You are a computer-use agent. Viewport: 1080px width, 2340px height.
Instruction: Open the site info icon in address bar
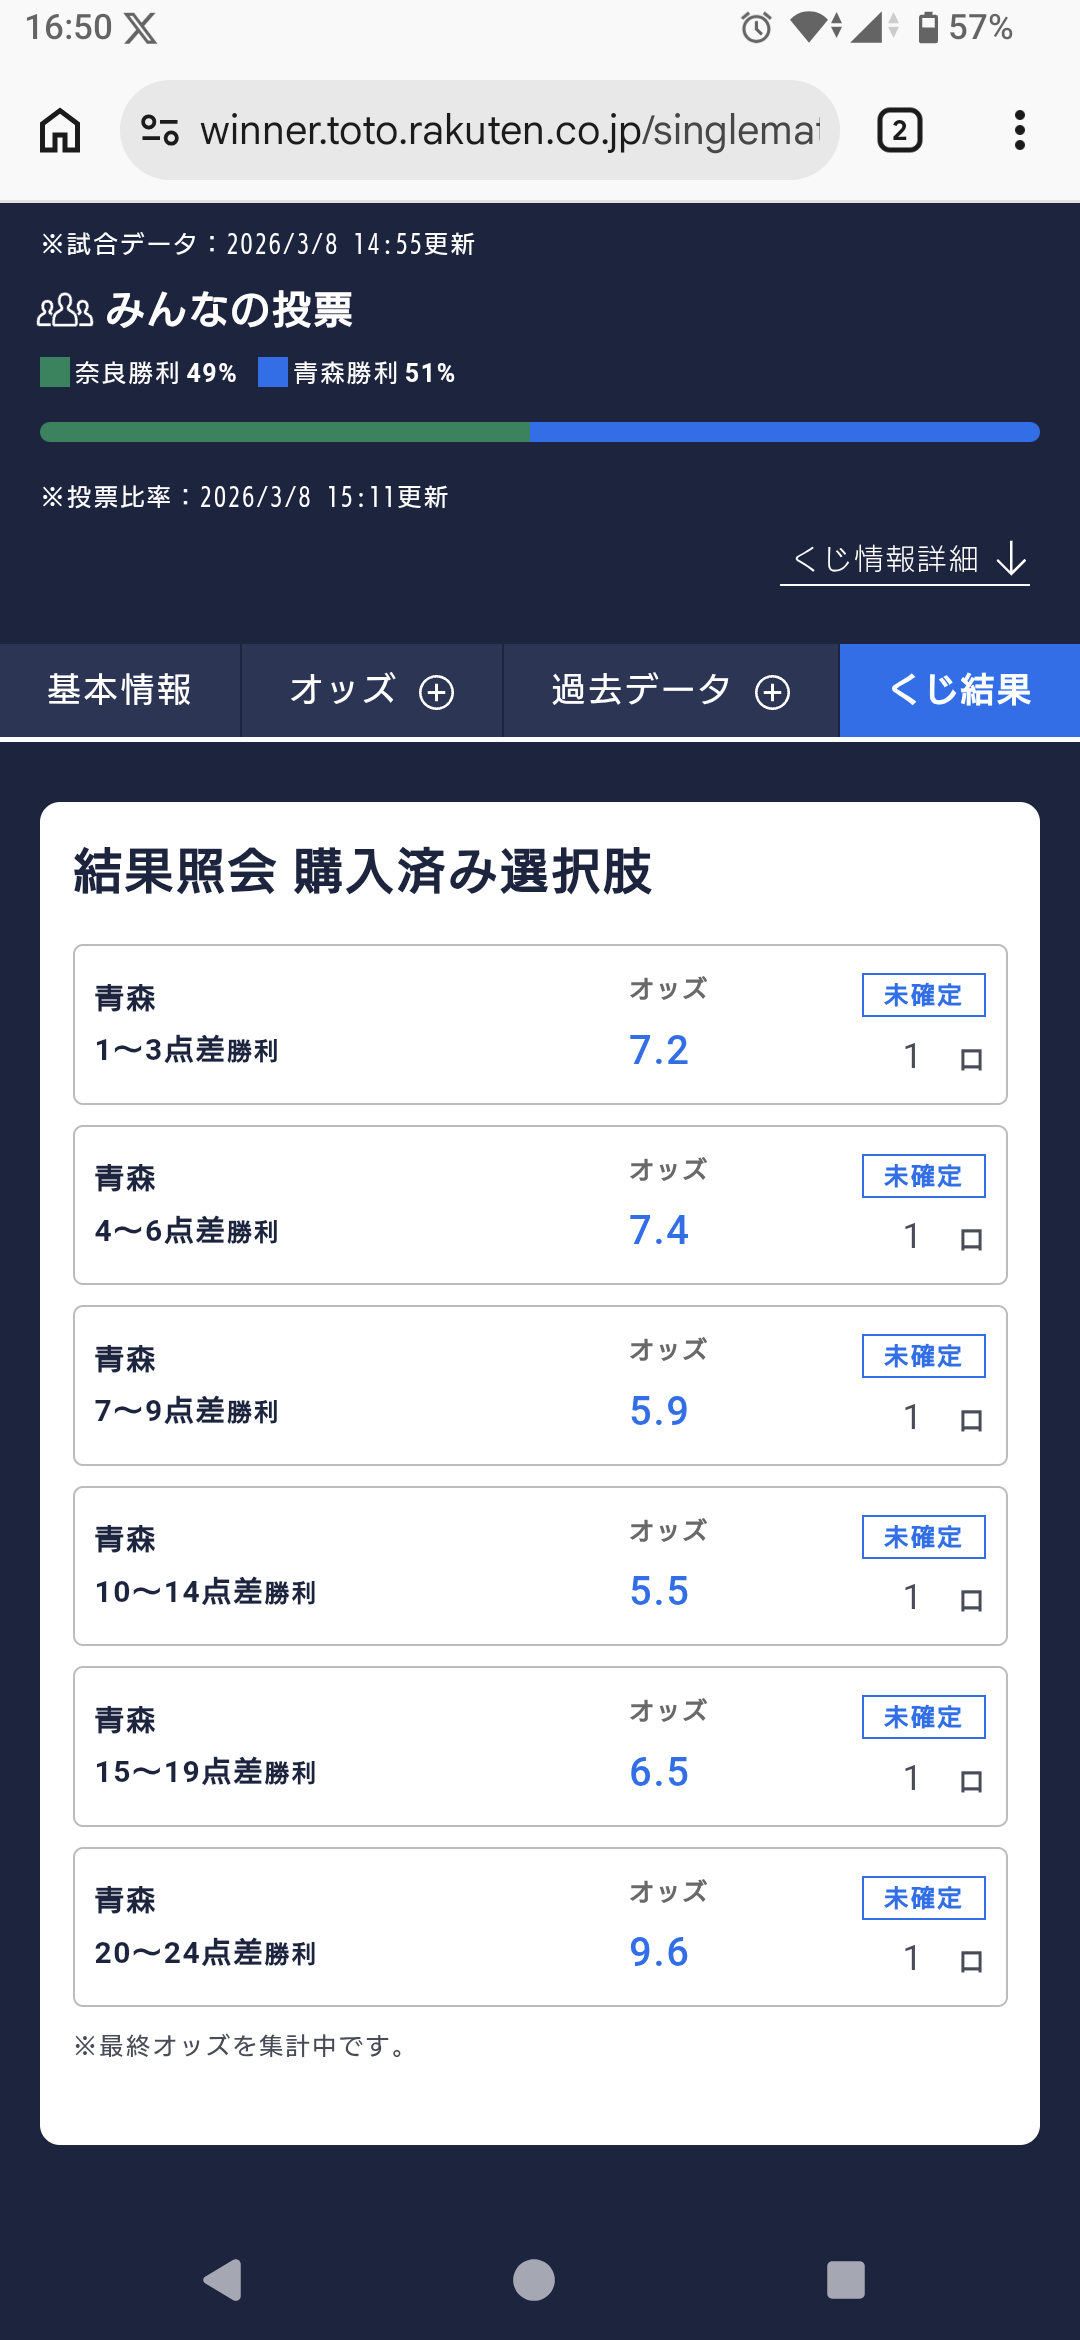(x=160, y=130)
